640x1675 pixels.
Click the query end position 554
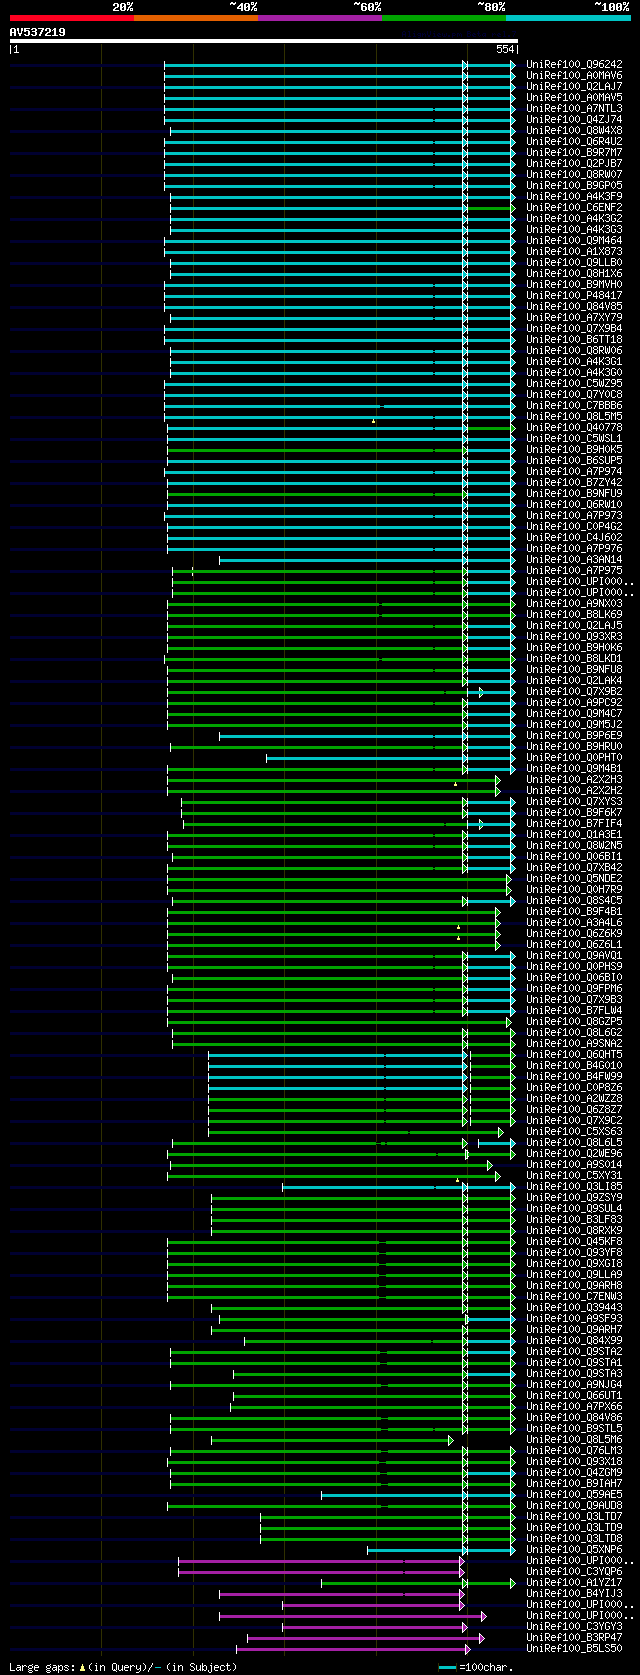(505, 50)
